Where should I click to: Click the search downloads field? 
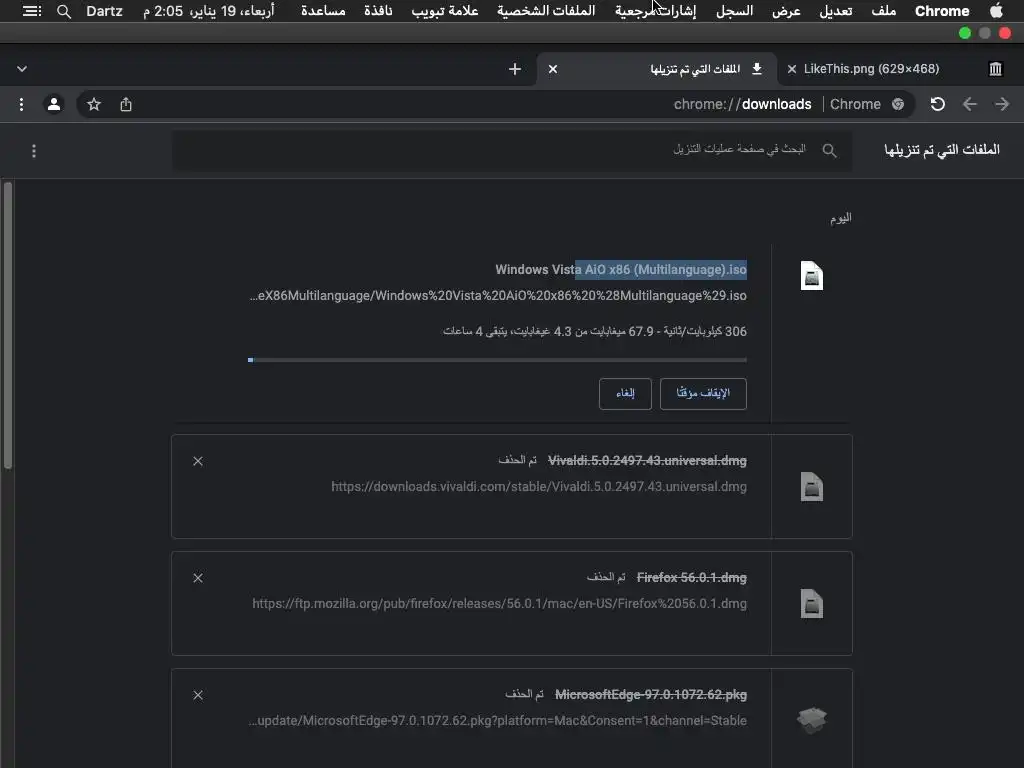(512, 150)
